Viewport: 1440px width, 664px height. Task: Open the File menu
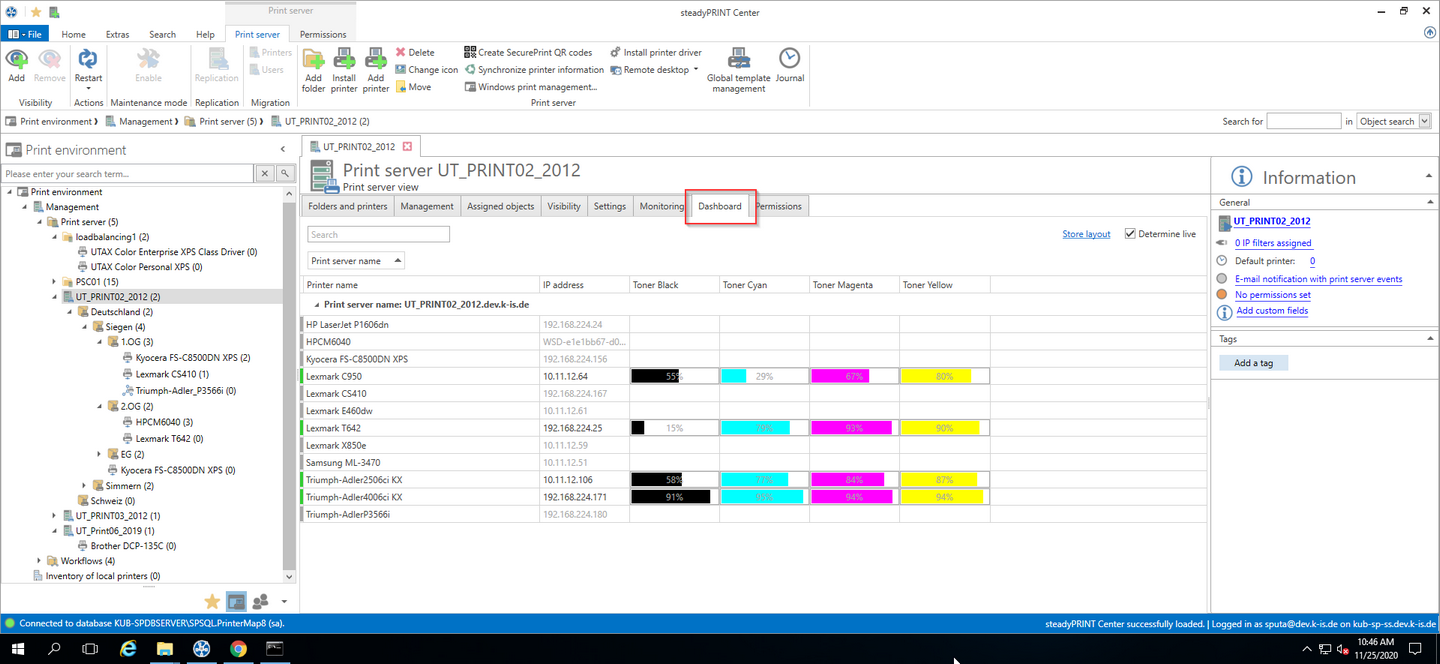[x=27, y=34]
